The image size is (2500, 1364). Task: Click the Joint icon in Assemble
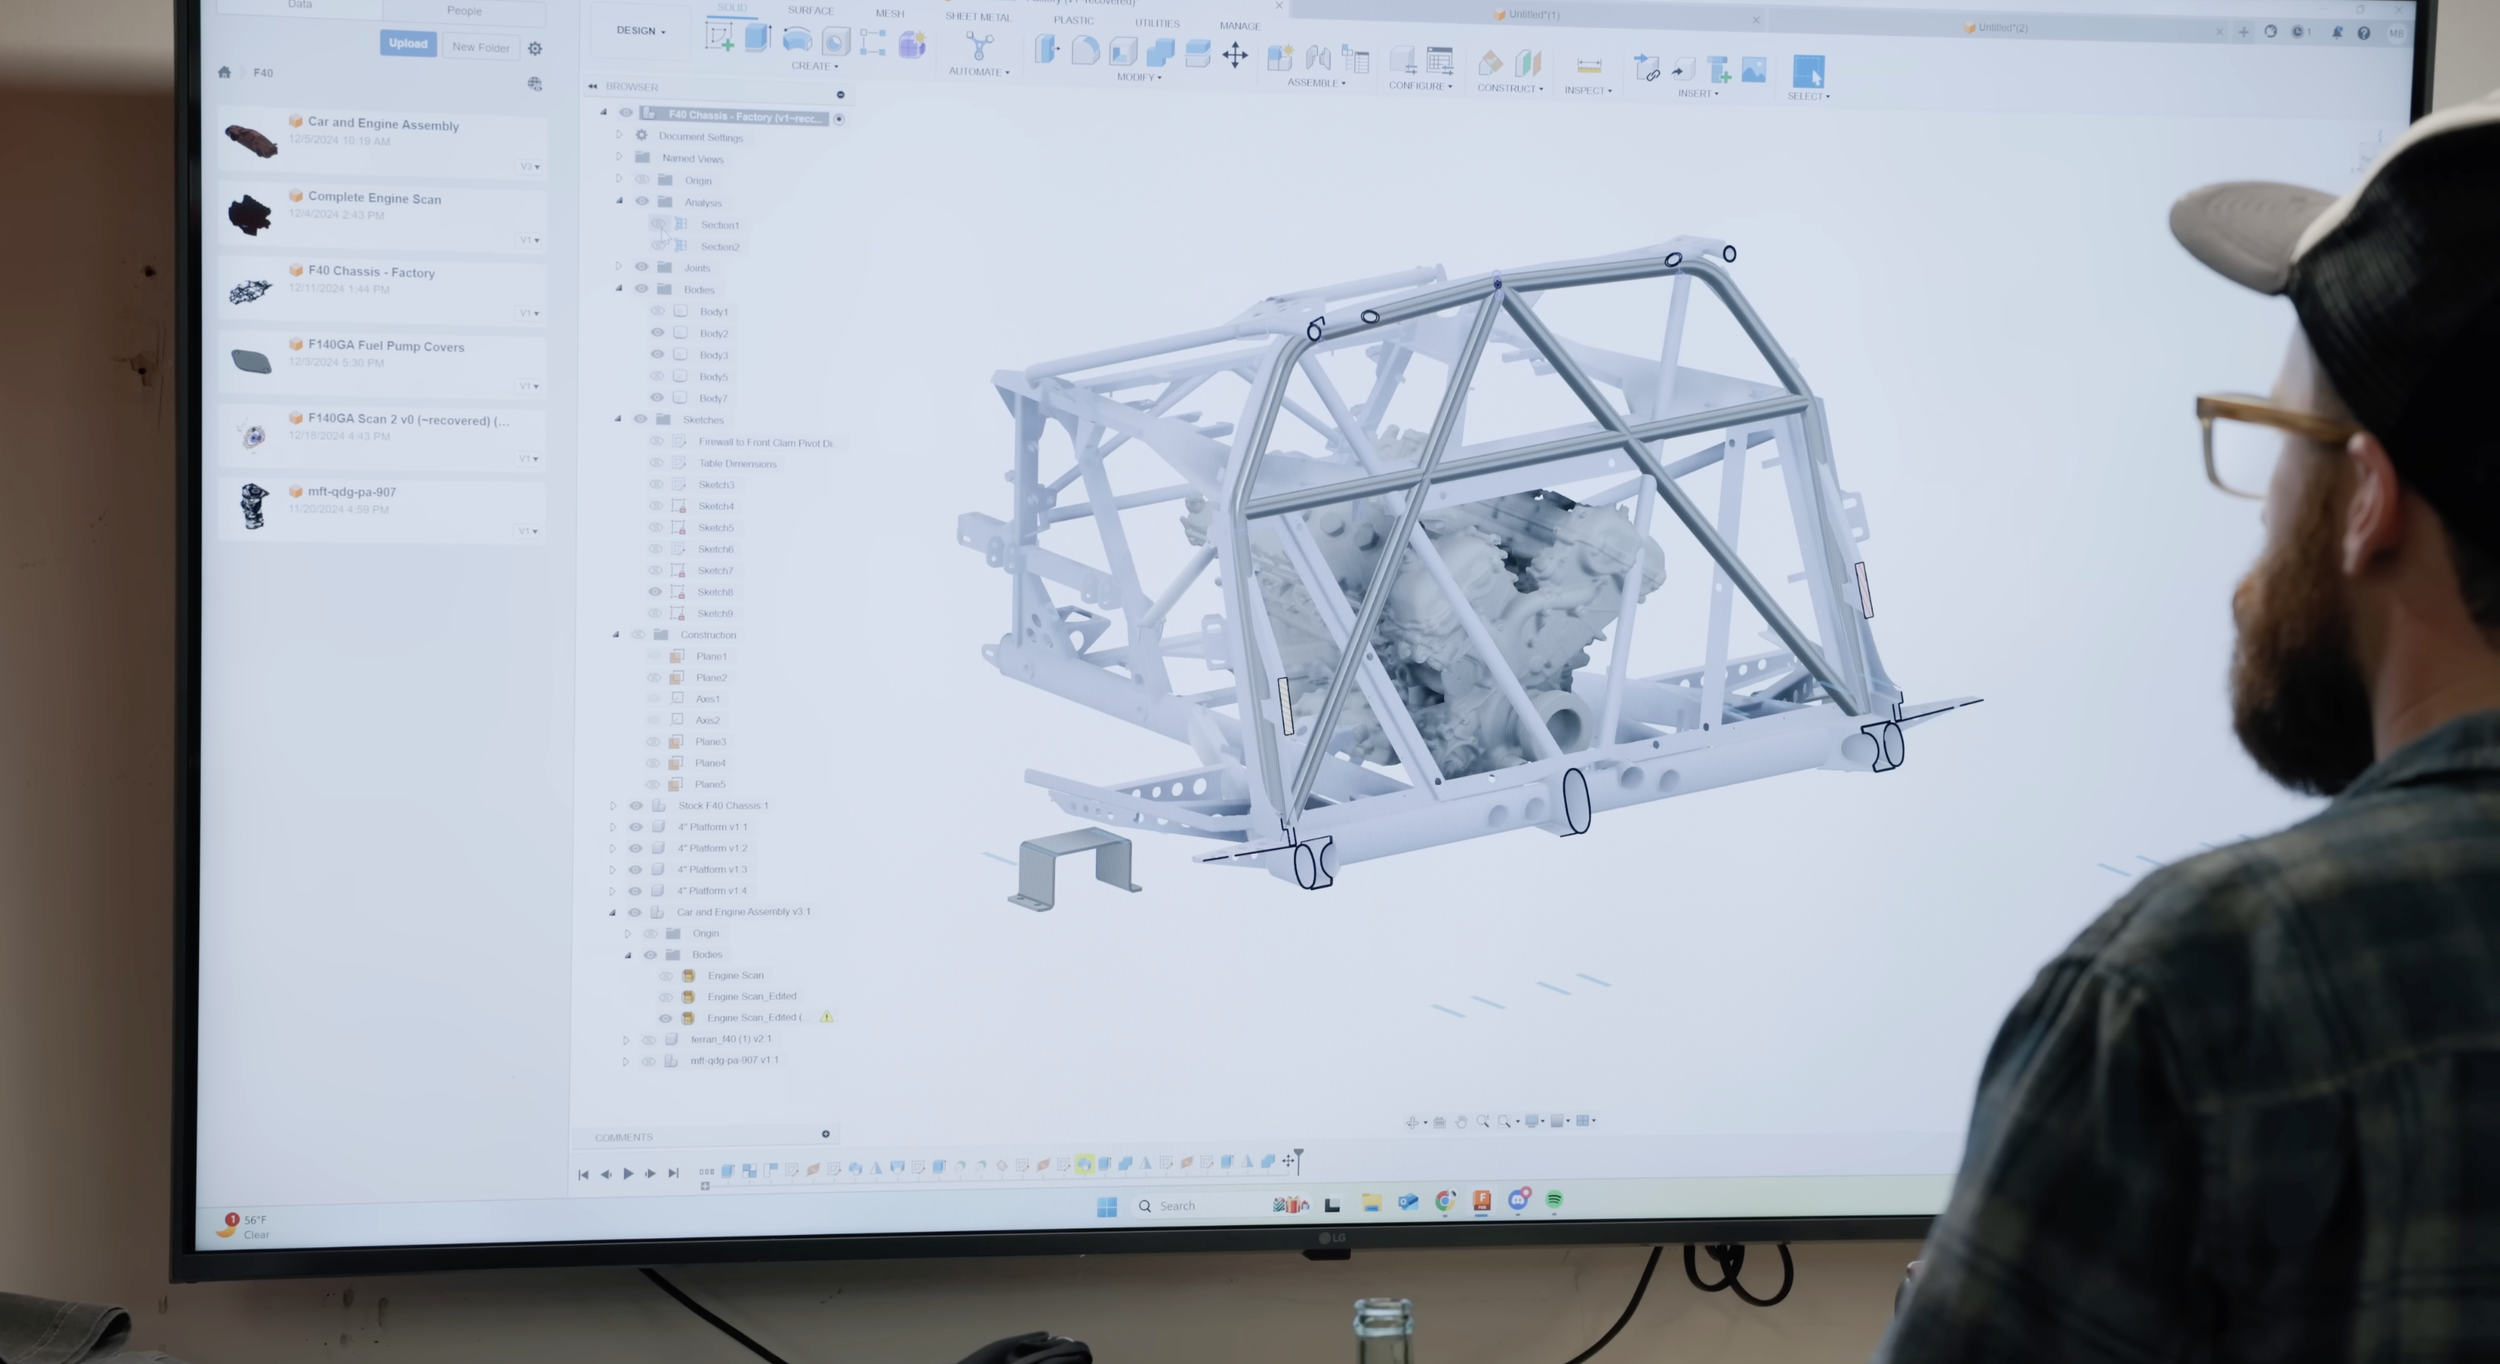1318,59
